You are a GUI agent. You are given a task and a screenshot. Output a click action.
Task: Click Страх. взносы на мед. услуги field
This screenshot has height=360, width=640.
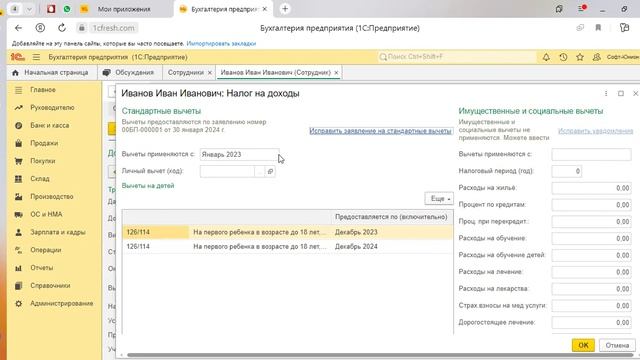(x=591, y=306)
